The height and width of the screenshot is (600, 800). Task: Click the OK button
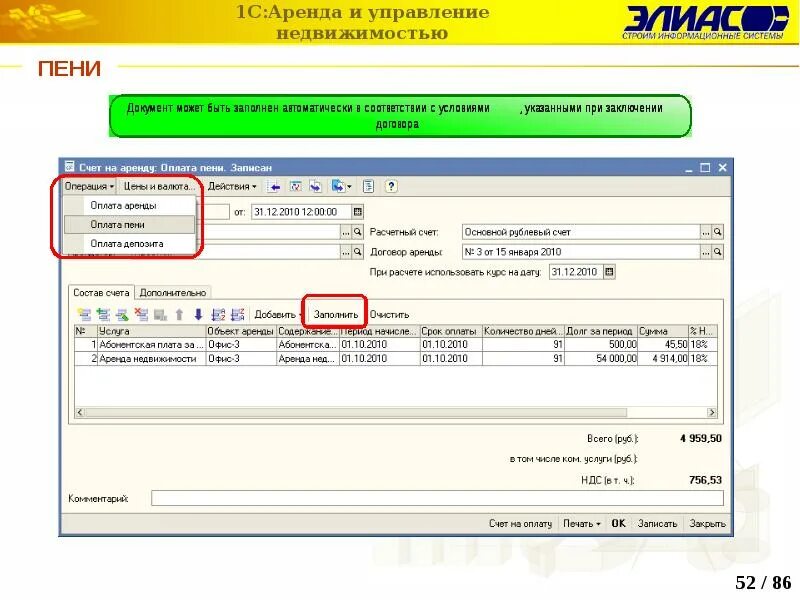618,523
